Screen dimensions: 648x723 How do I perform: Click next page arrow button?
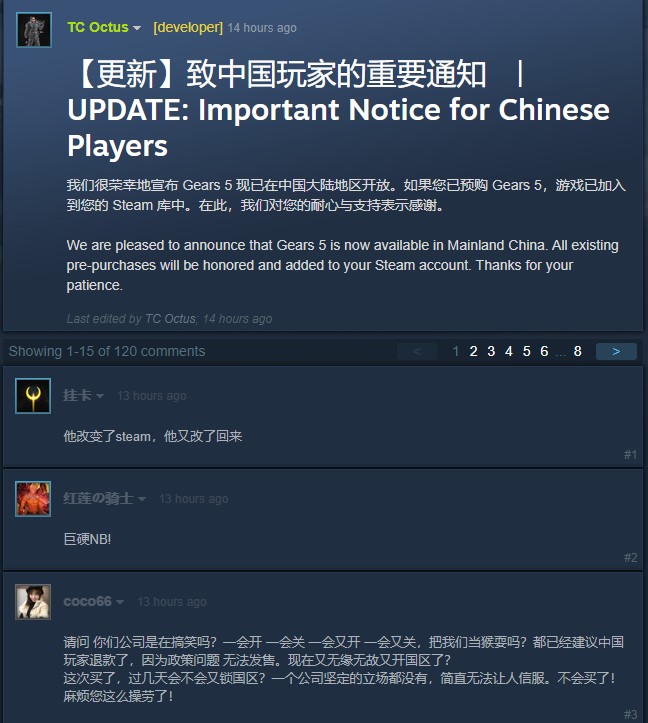tap(616, 351)
